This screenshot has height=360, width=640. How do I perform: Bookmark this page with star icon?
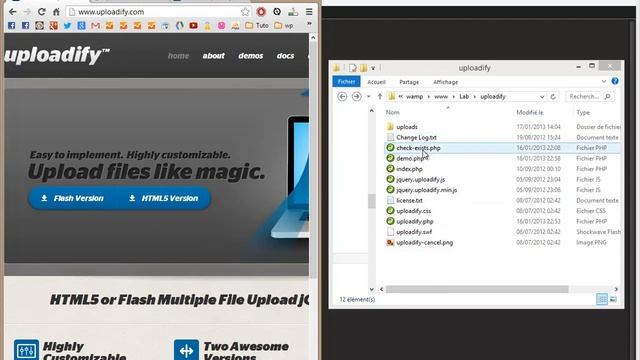click(245, 12)
